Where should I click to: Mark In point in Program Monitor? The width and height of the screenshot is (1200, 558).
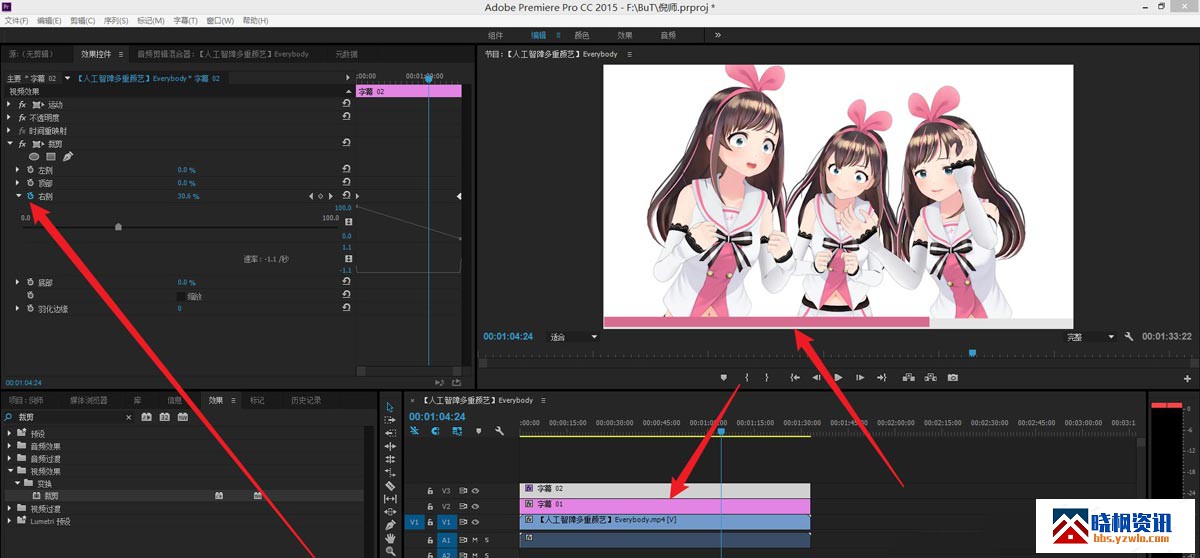coord(746,377)
